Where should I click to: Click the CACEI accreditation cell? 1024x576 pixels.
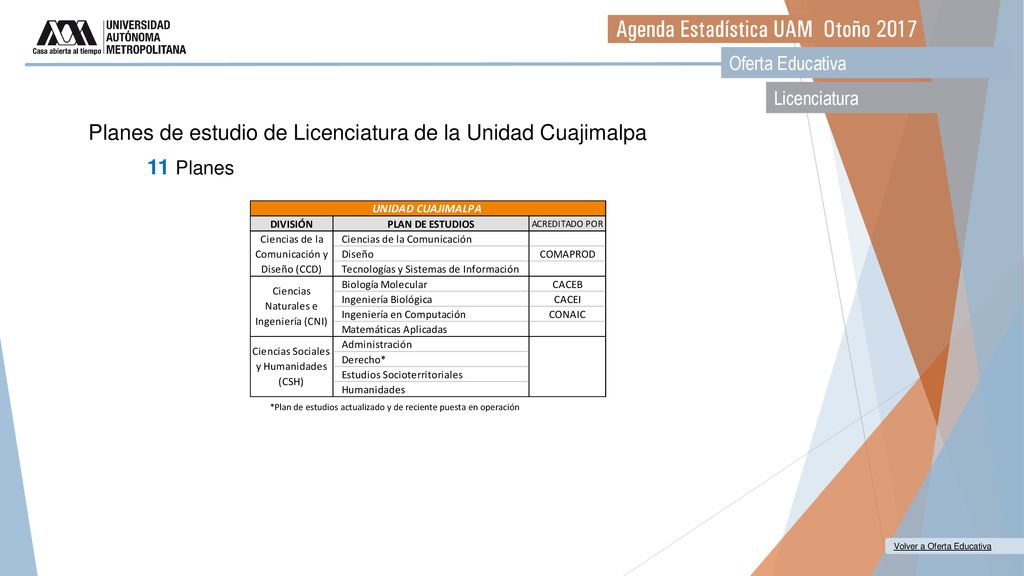pos(567,299)
